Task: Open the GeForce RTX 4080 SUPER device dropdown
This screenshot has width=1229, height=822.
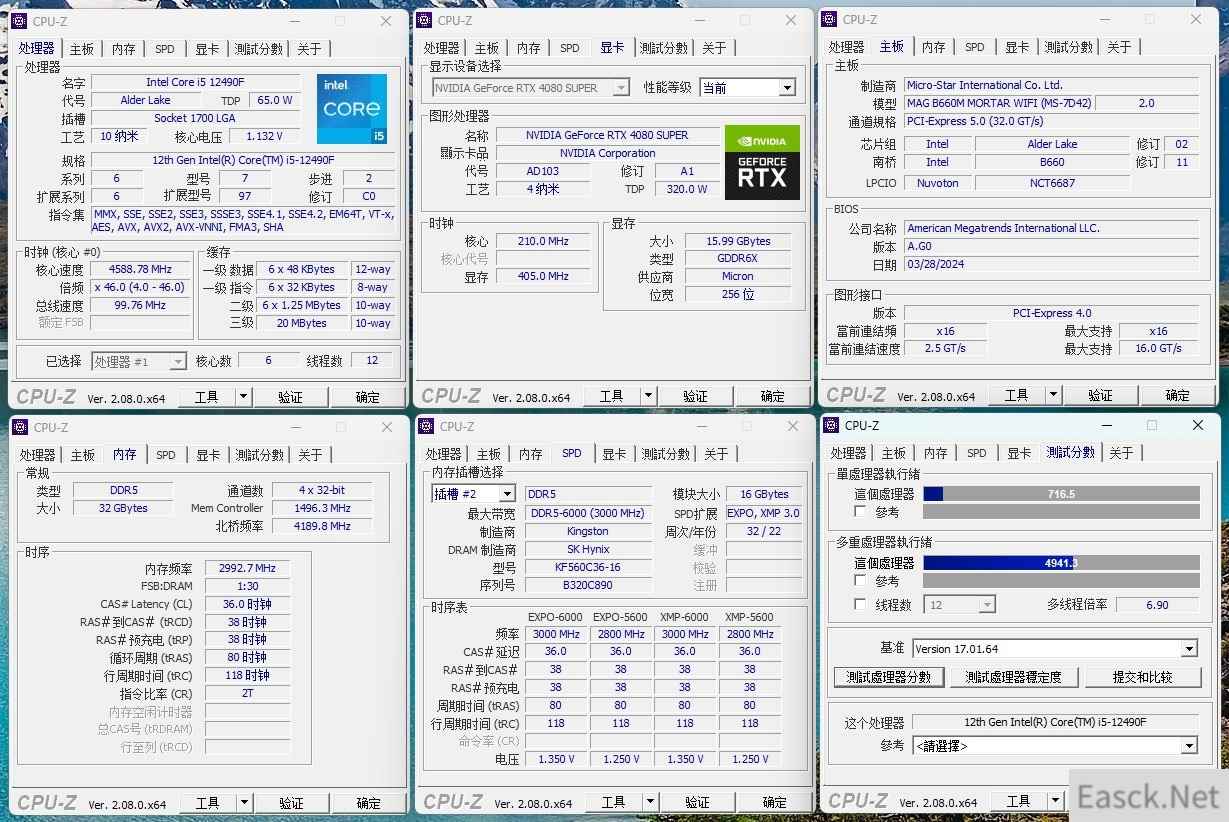Action: [530, 88]
